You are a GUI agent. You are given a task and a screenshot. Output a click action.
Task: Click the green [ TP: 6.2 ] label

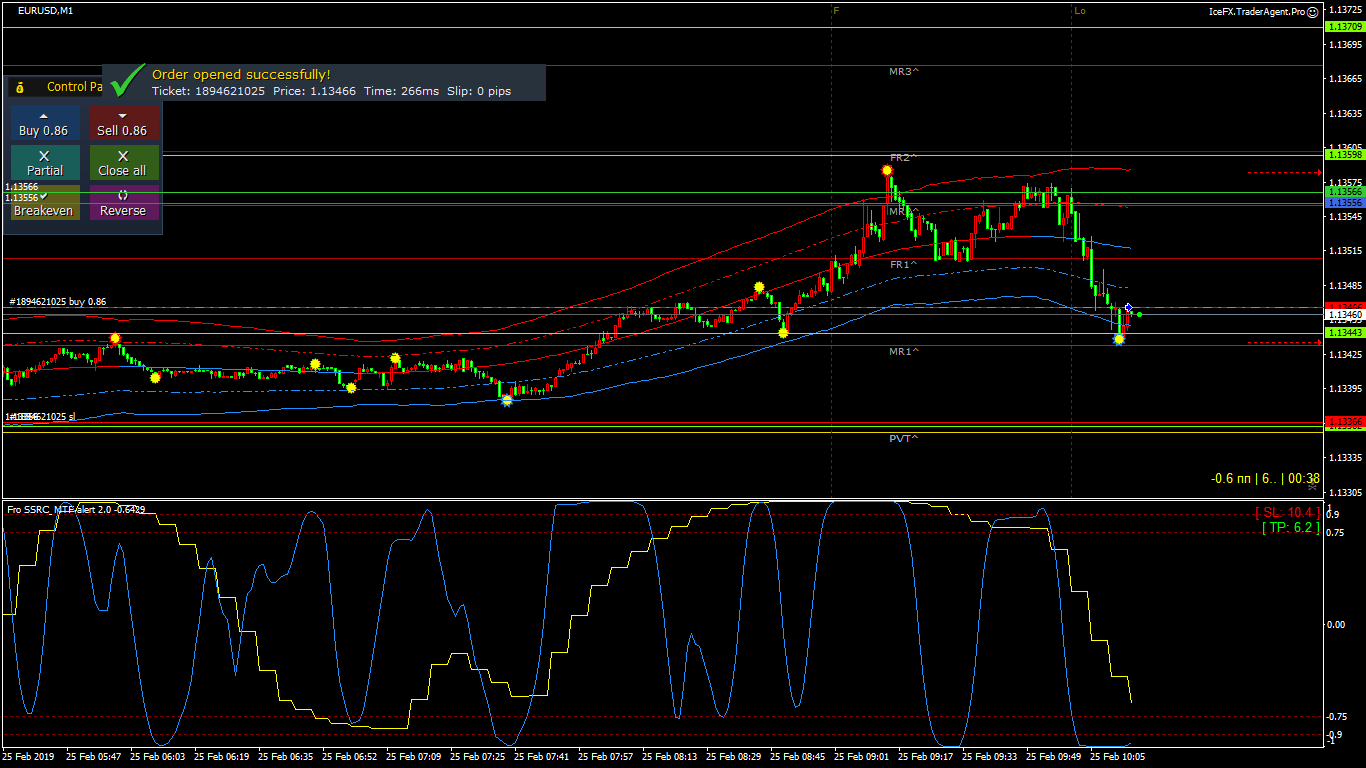pyautogui.click(x=1290, y=527)
